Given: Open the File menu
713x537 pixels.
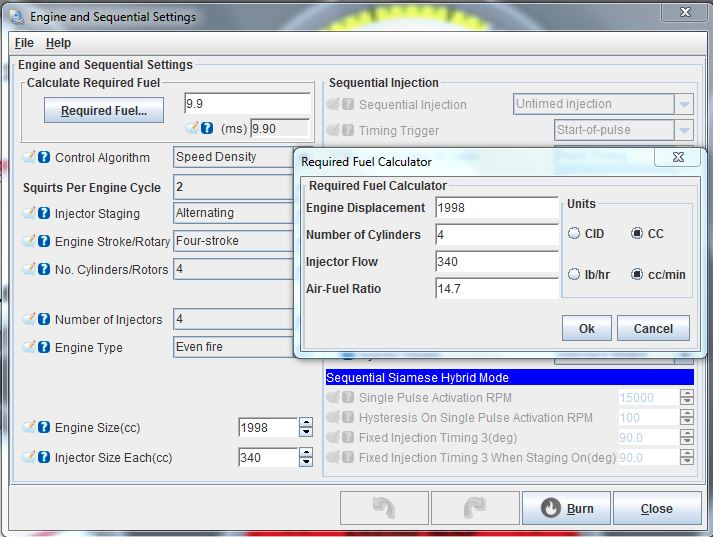Looking at the screenshot, I should click(x=24, y=44).
